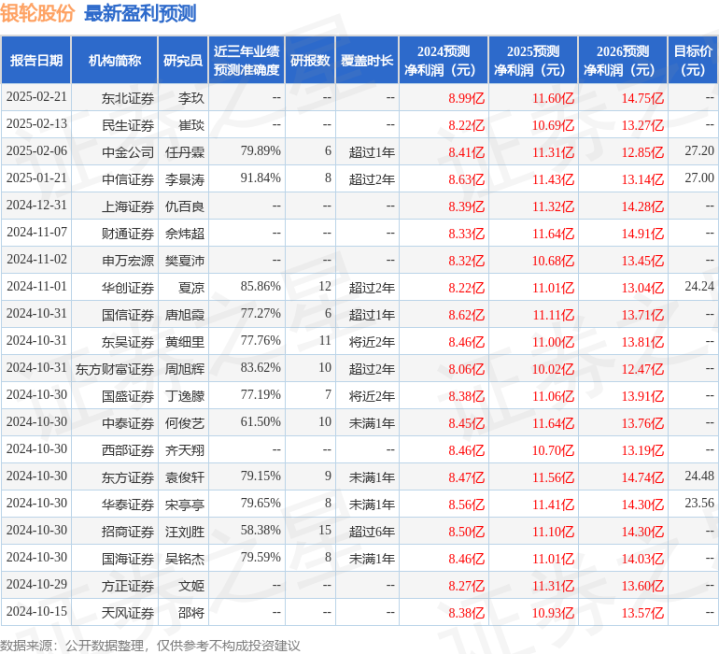
Task: Click the date 2025-01-21
Action: tap(37, 178)
